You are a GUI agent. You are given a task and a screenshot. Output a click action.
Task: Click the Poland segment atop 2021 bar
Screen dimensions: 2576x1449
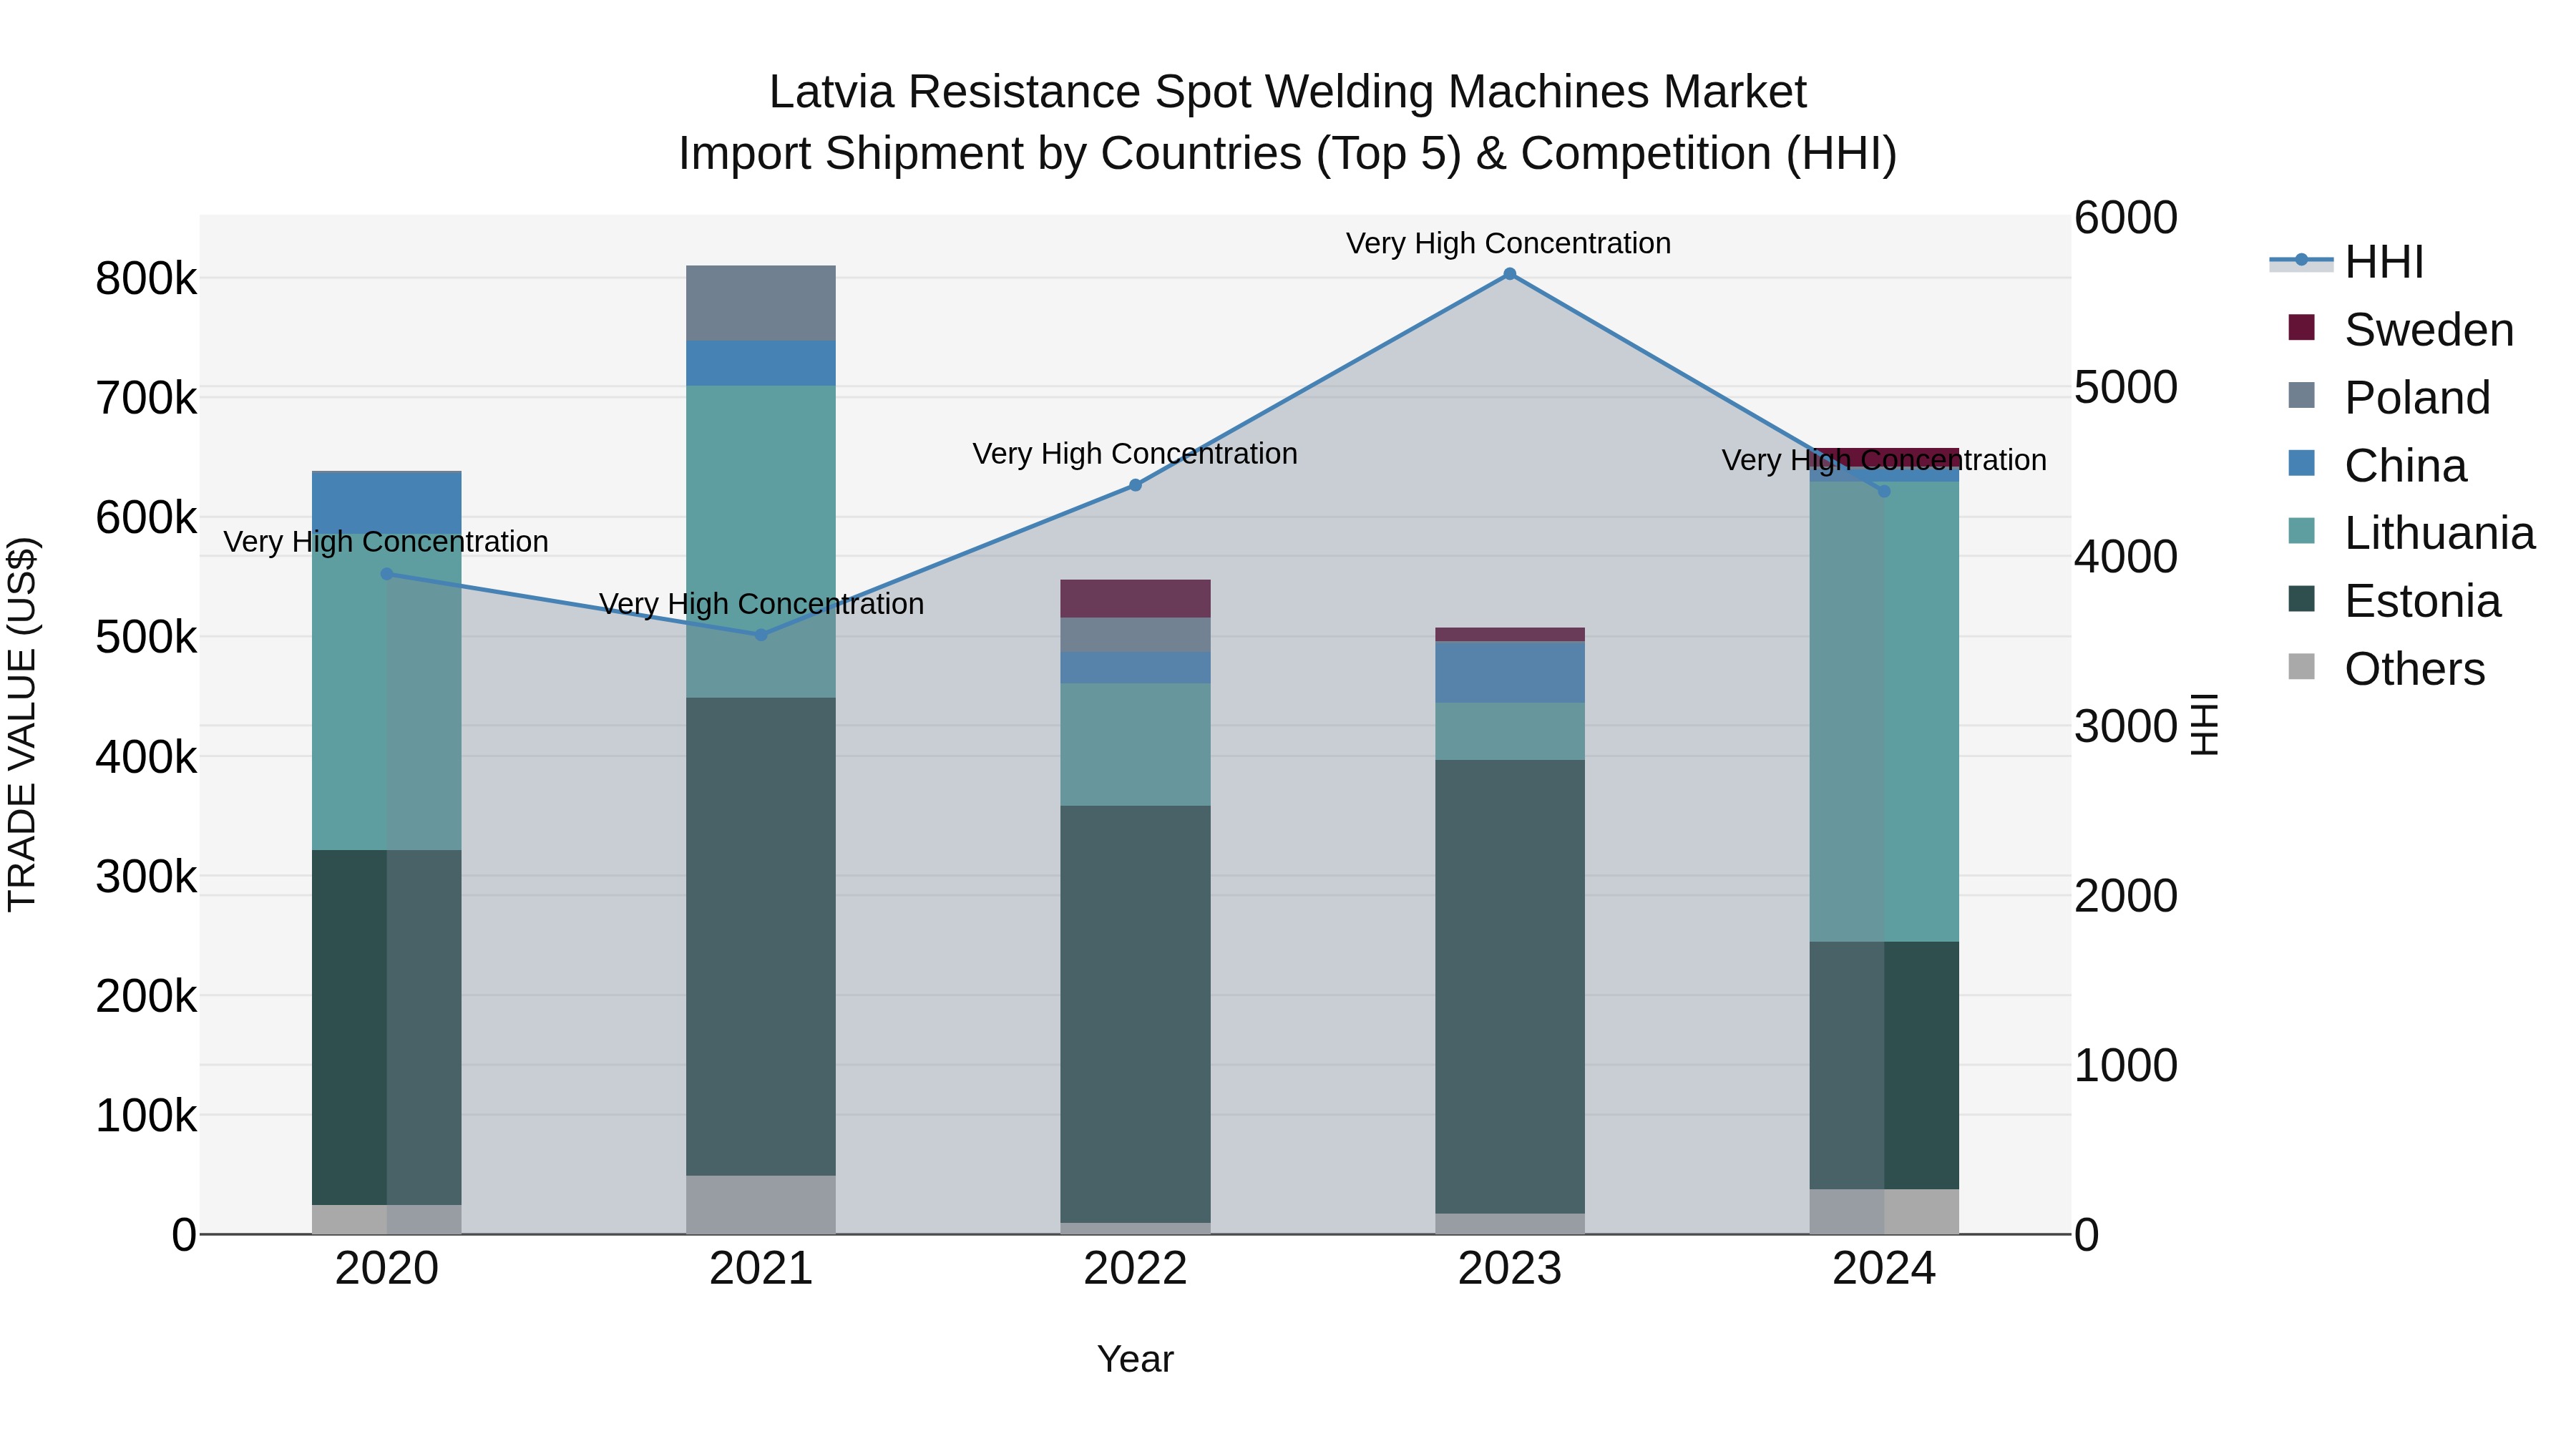click(761, 303)
